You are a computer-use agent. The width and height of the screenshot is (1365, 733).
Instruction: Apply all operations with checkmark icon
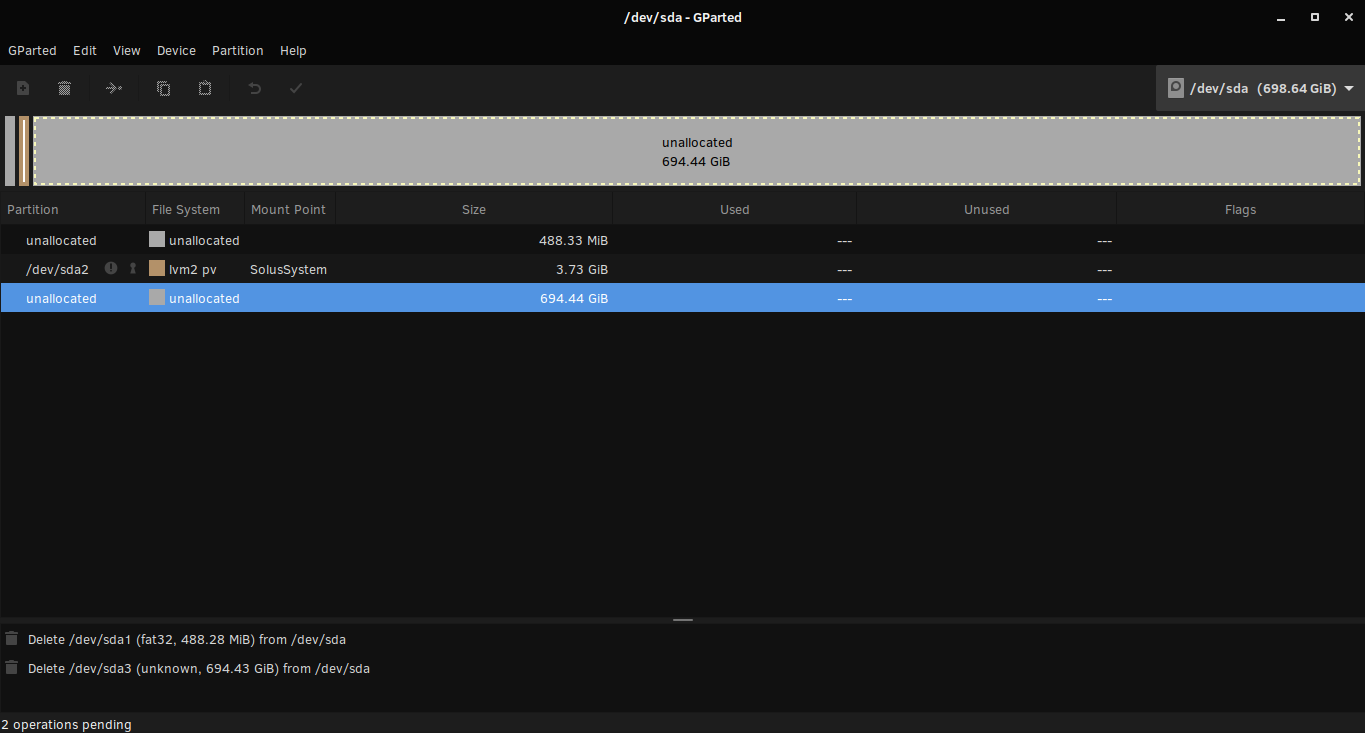pyautogui.click(x=296, y=88)
